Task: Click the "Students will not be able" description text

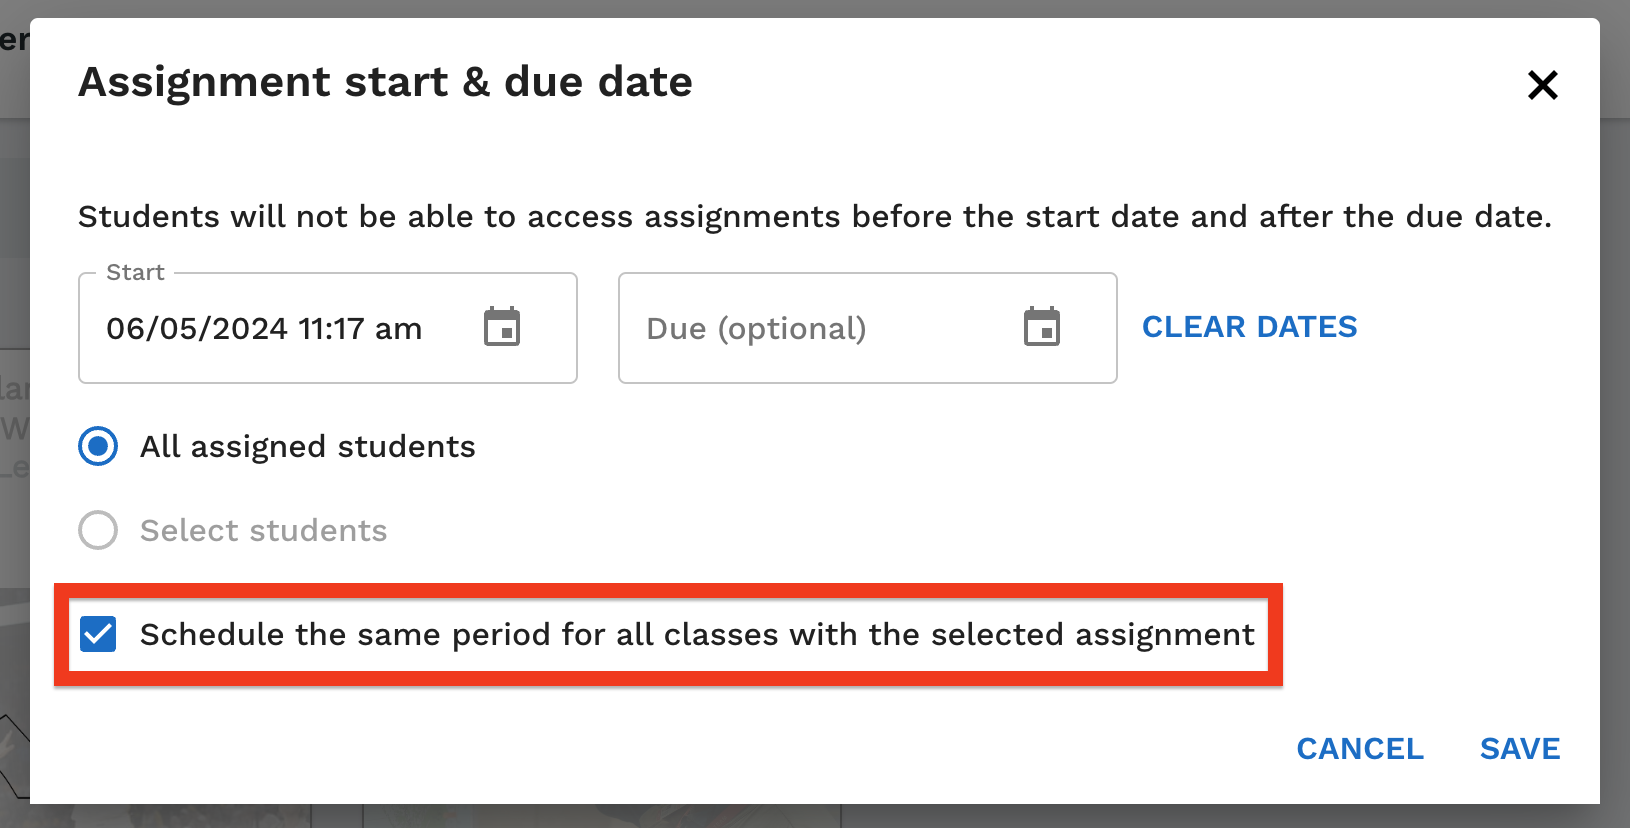Action: click(814, 217)
